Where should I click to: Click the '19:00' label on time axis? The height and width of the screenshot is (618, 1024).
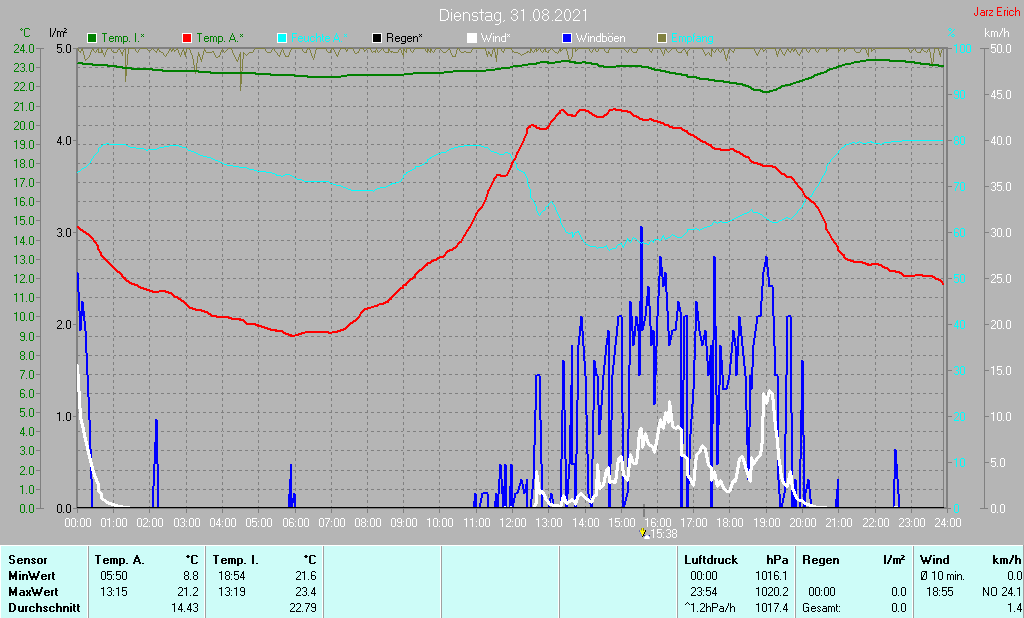tap(766, 523)
